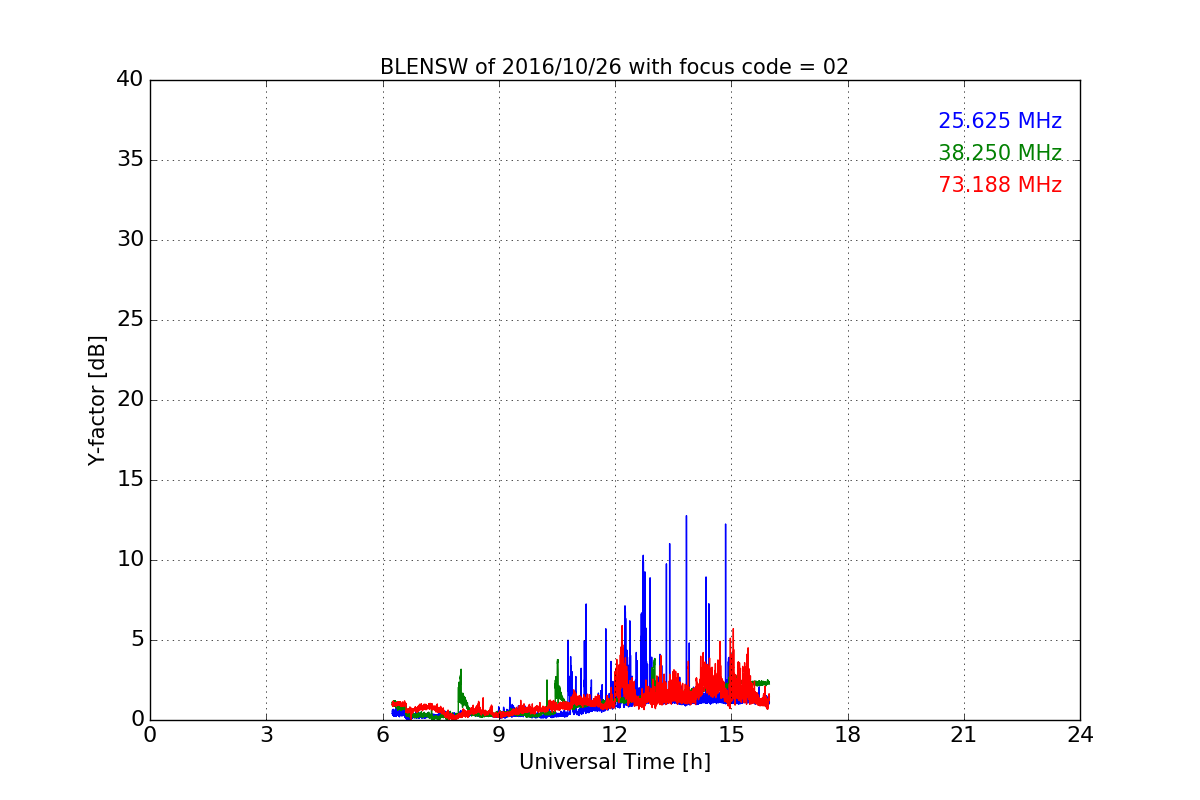Click x-axis tick label 21

click(964, 735)
